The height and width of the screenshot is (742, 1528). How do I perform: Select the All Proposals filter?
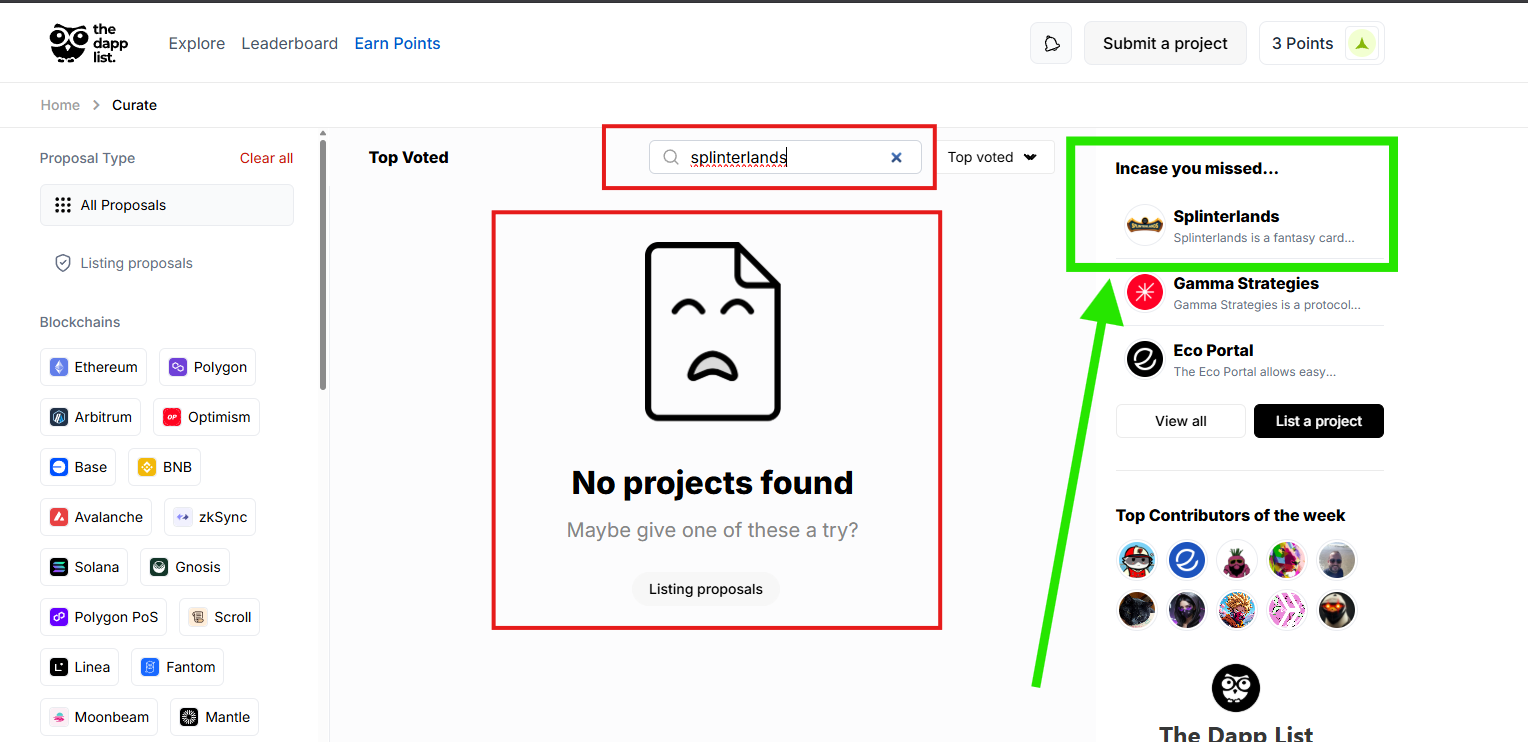click(167, 205)
